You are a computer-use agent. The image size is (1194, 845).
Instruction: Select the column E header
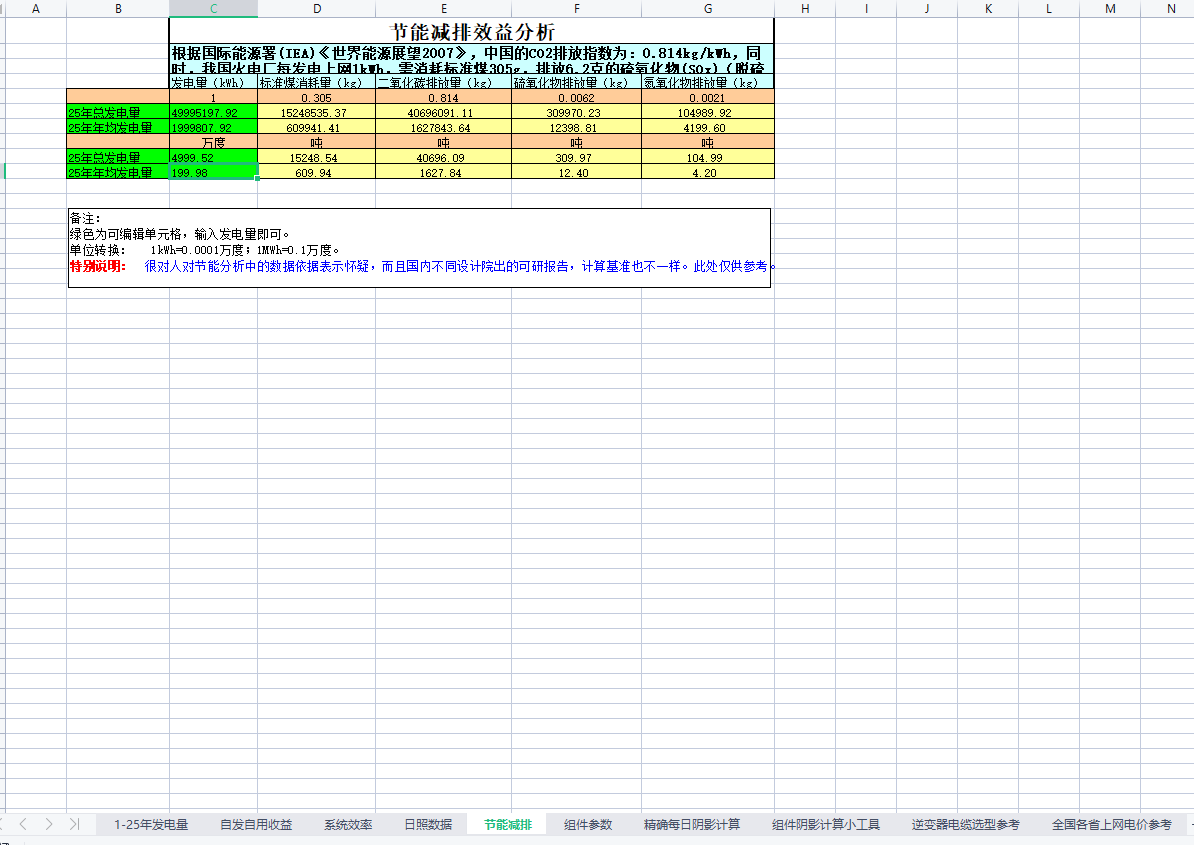[x=444, y=8]
